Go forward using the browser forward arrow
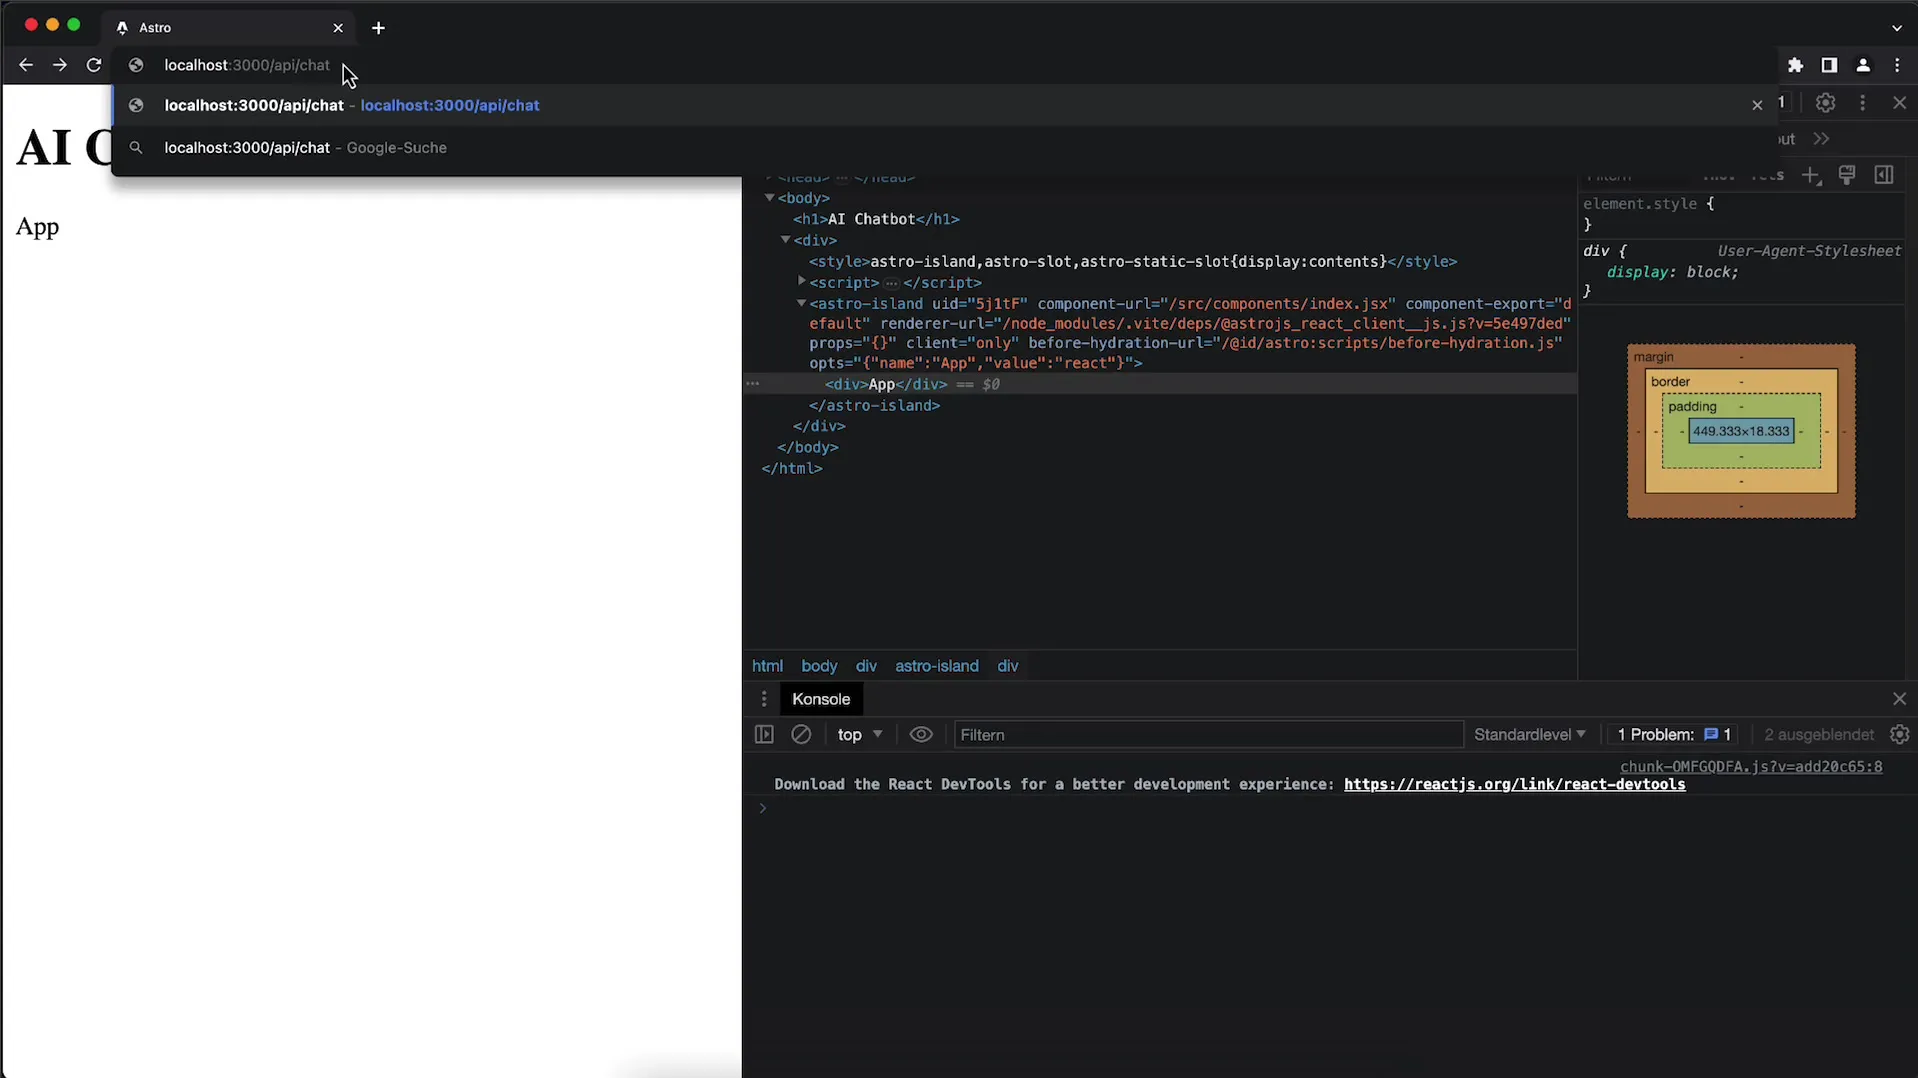 [60, 65]
